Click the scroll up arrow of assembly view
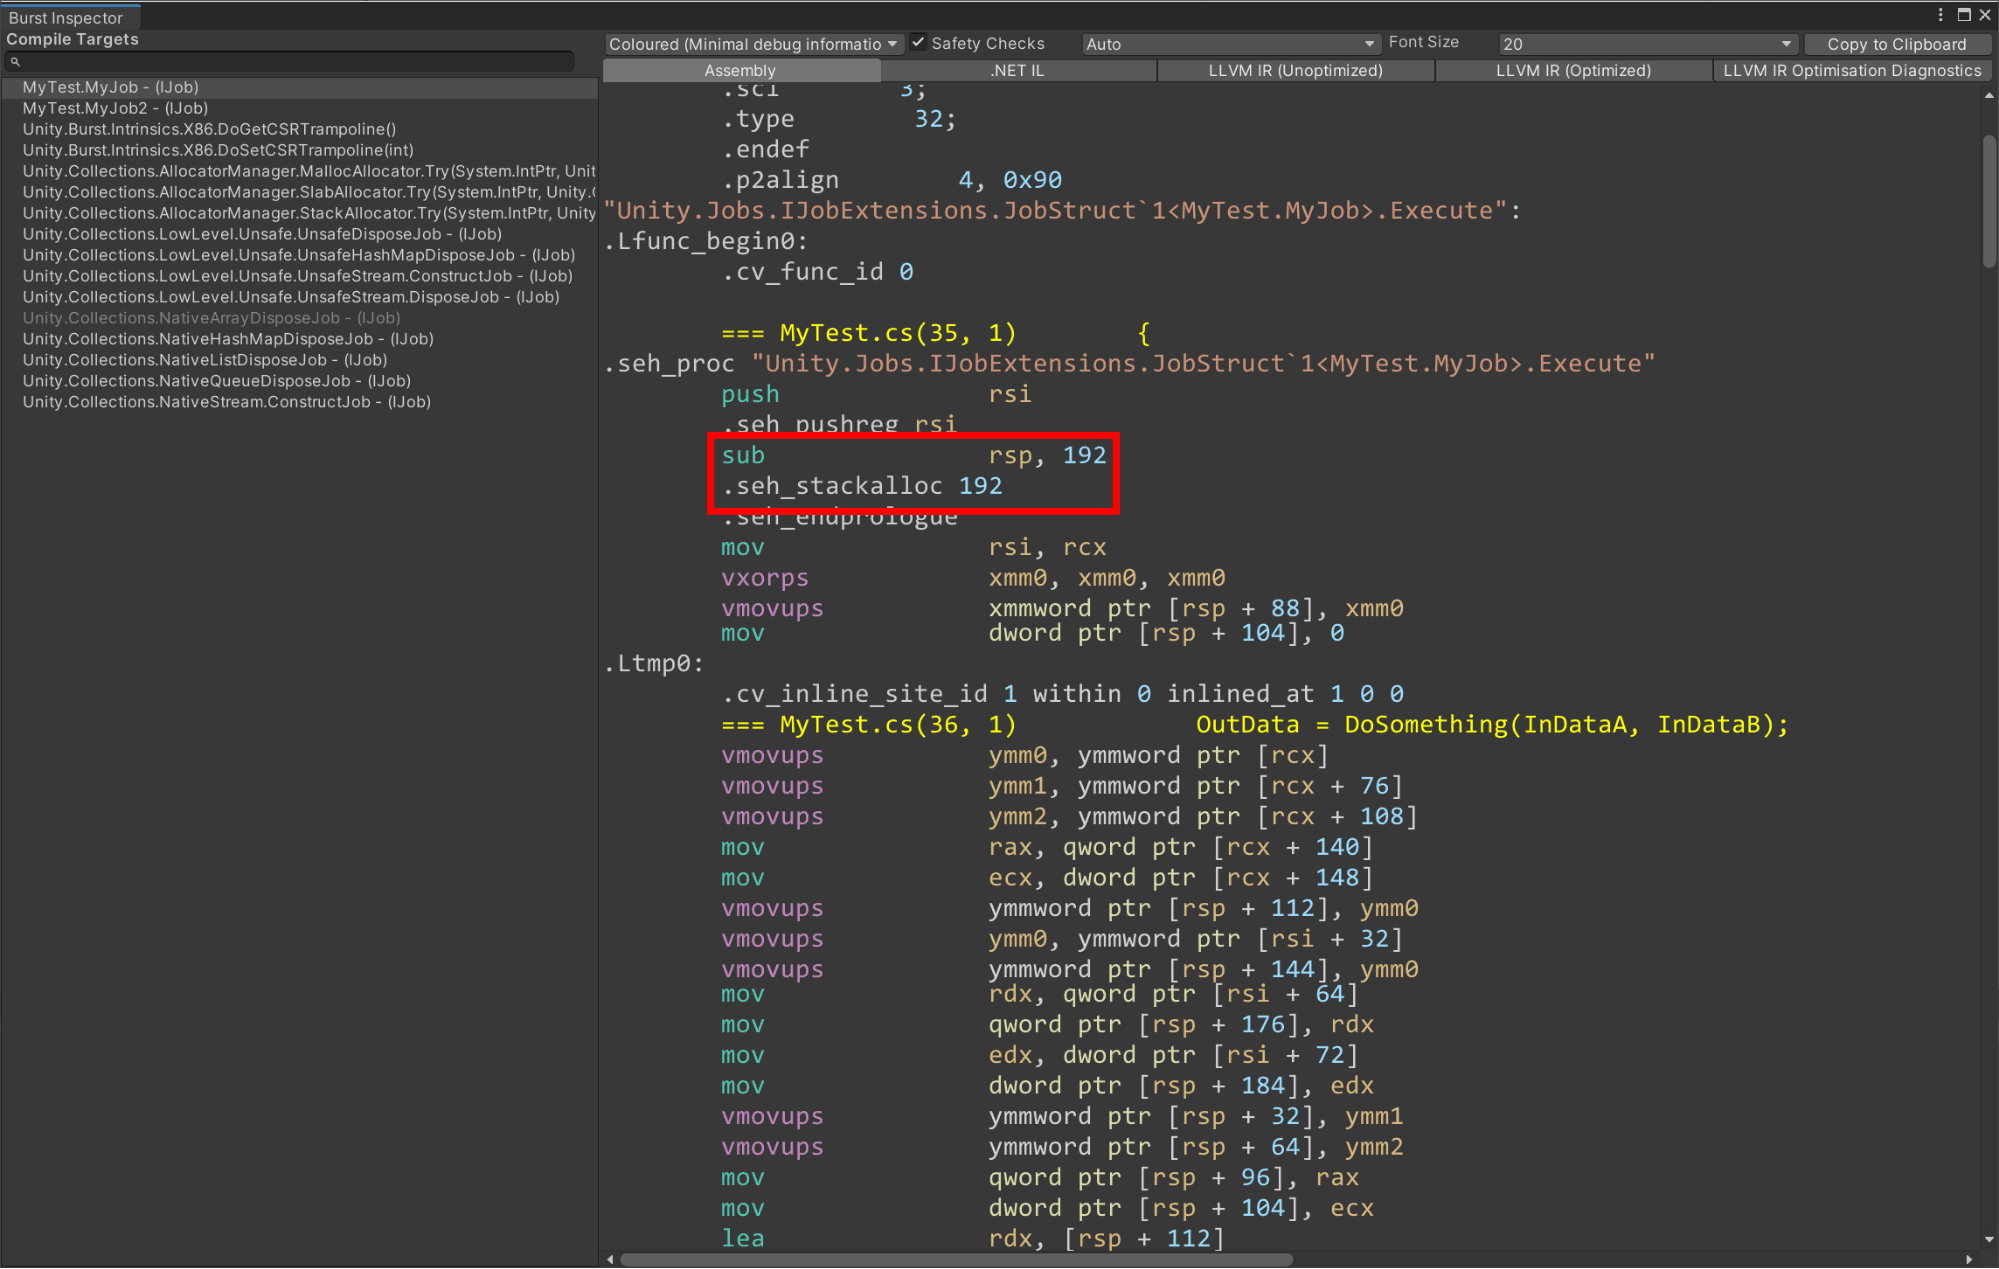1999x1269 pixels. (x=1989, y=96)
